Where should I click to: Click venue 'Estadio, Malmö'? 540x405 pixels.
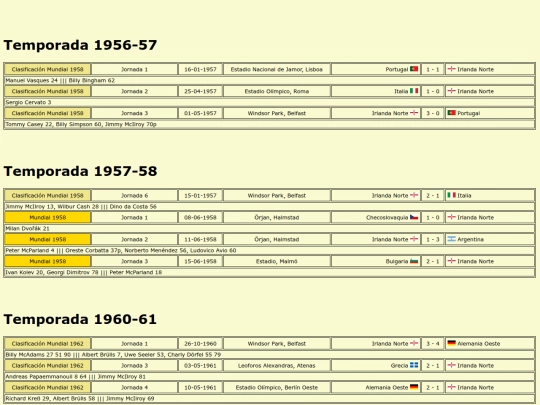click(277, 261)
